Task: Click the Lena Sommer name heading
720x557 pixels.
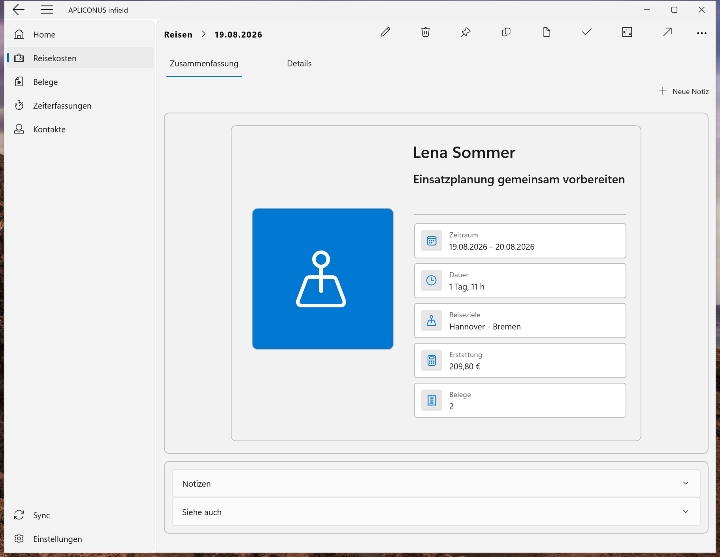Action: pos(464,152)
